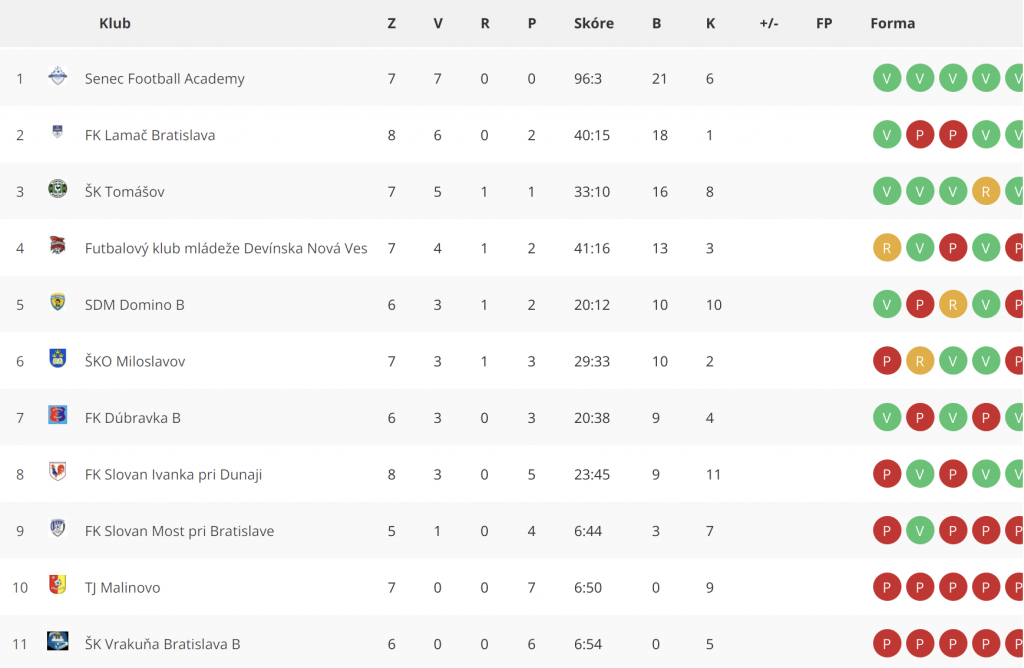The height and width of the screenshot is (668, 1024).
Task: Open FK Slovan Ivanka pri Dunaji link
Action: [x=173, y=475]
